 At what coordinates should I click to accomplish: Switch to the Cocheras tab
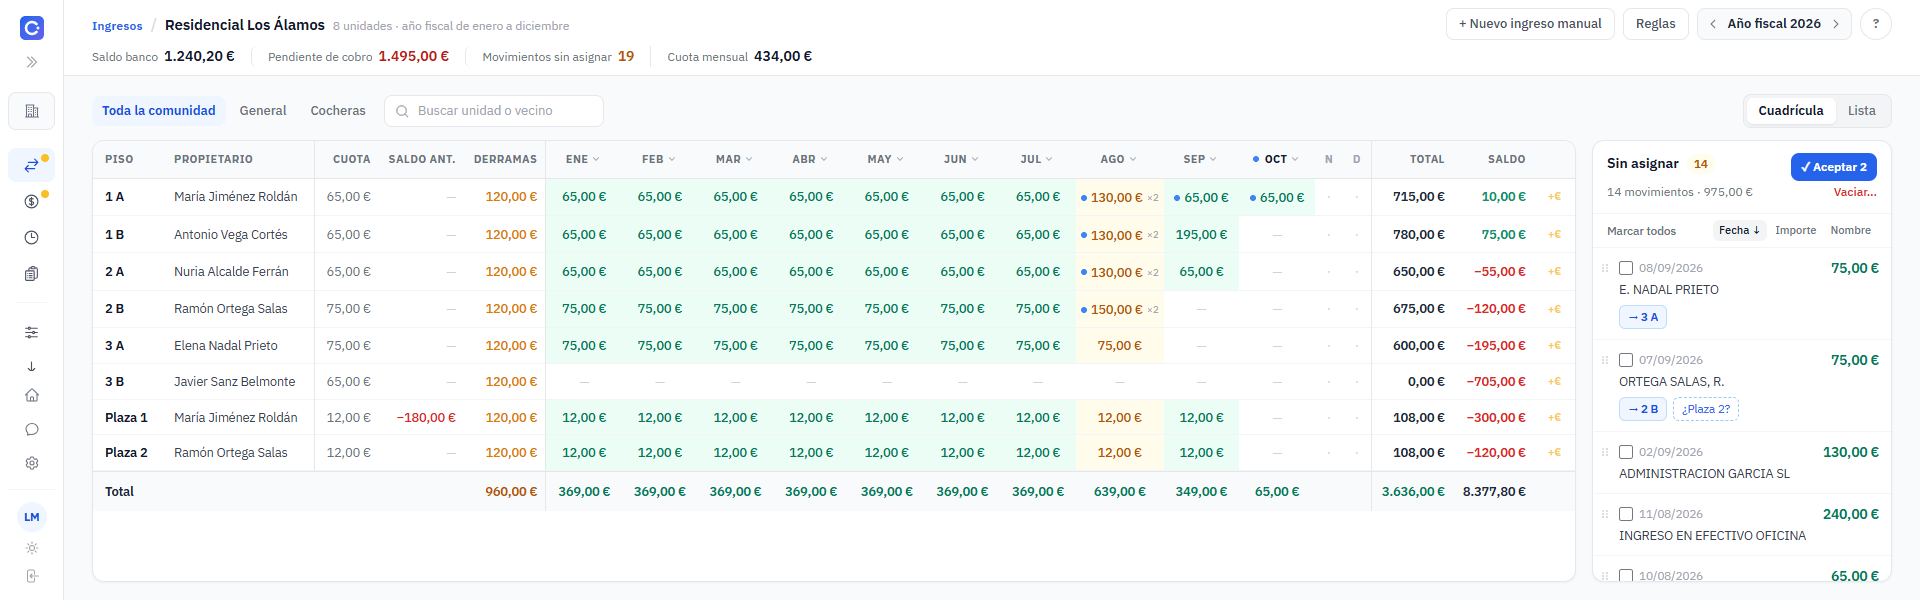pos(338,111)
